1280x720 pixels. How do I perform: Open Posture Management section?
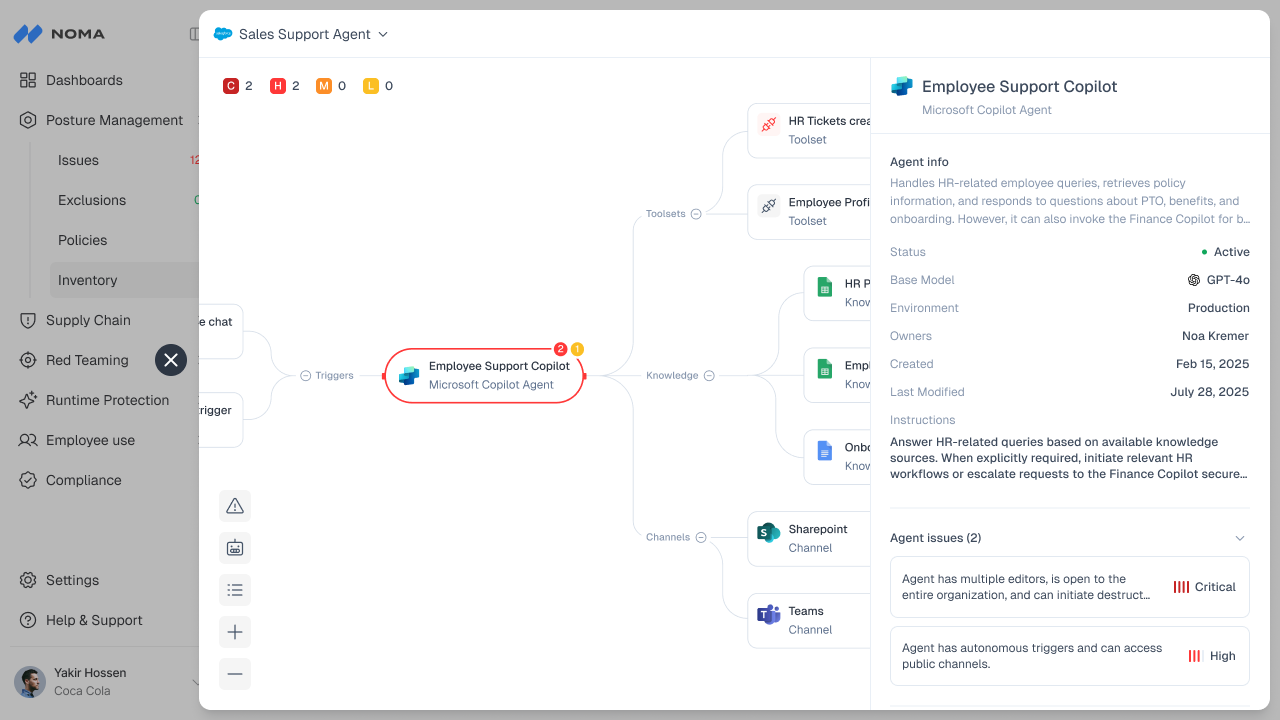coord(114,120)
